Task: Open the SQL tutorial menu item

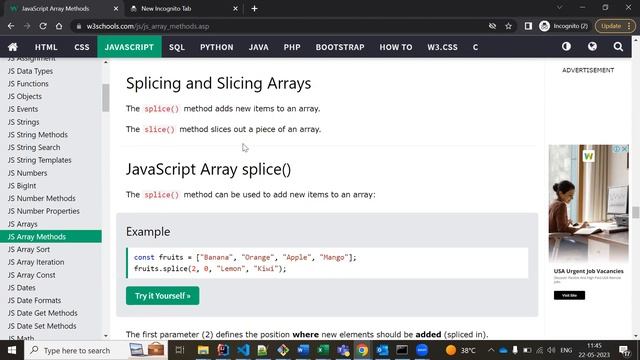Action: click(177, 47)
